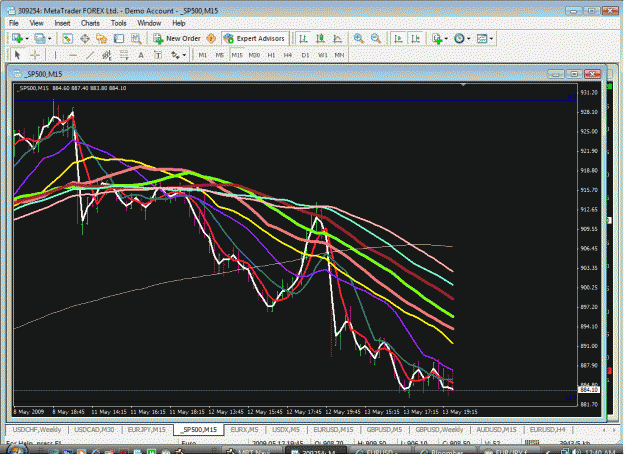This screenshot has height=454, width=625.
Task: Click the Periods clock icon
Action: (459, 39)
